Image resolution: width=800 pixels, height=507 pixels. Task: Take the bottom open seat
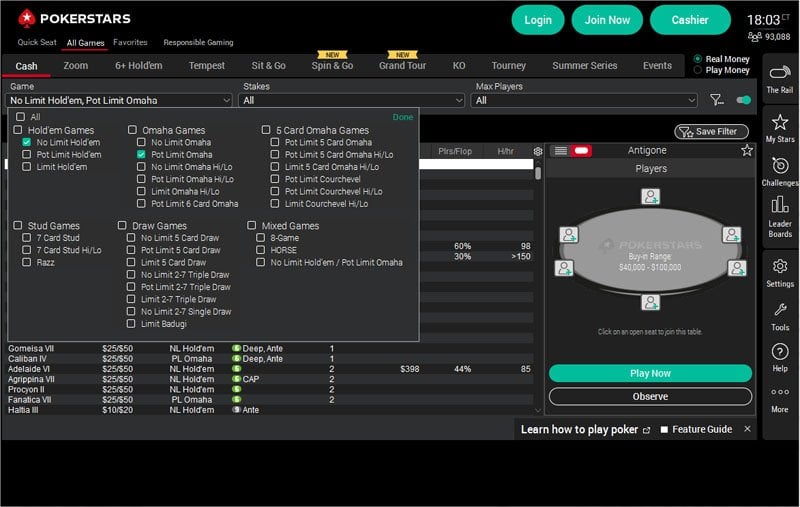(x=651, y=302)
